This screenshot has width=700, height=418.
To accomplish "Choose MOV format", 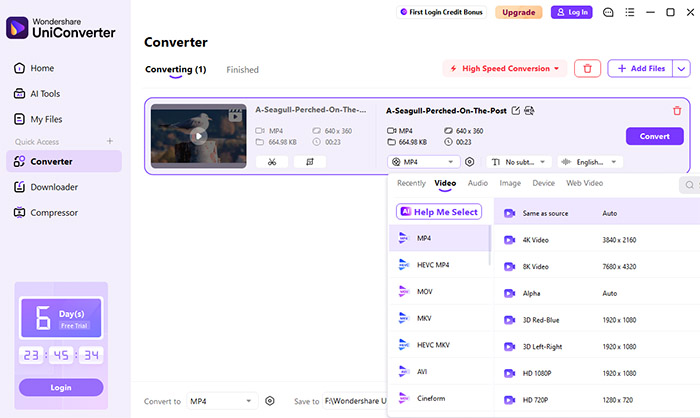I will (x=440, y=292).
